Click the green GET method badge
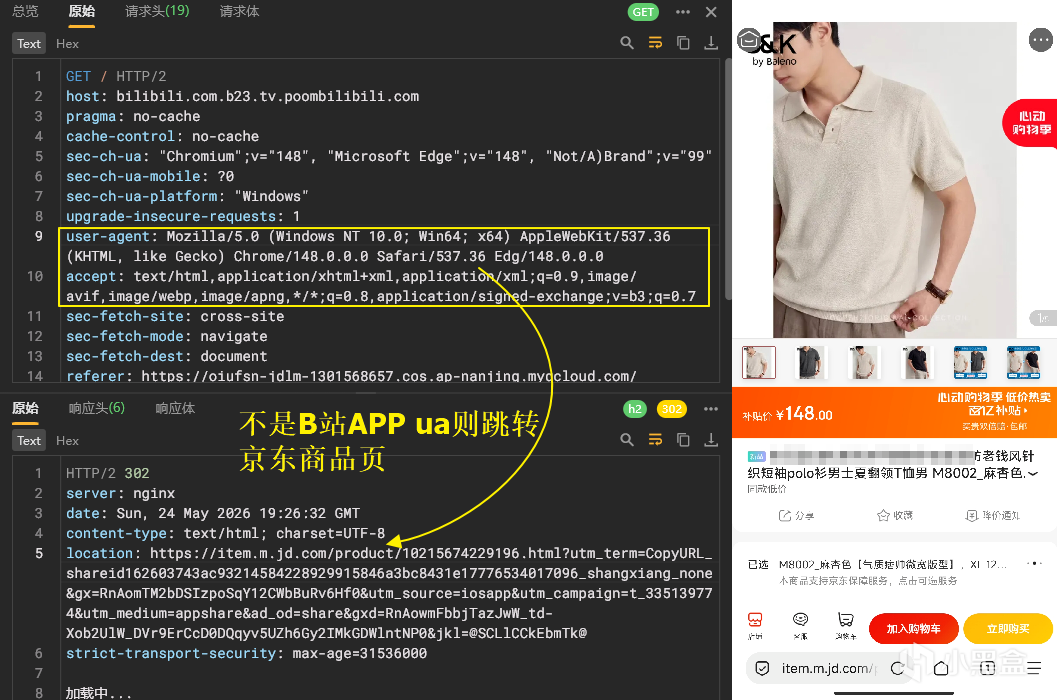This screenshot has height=700, width=1057. (x=643, y=12)
